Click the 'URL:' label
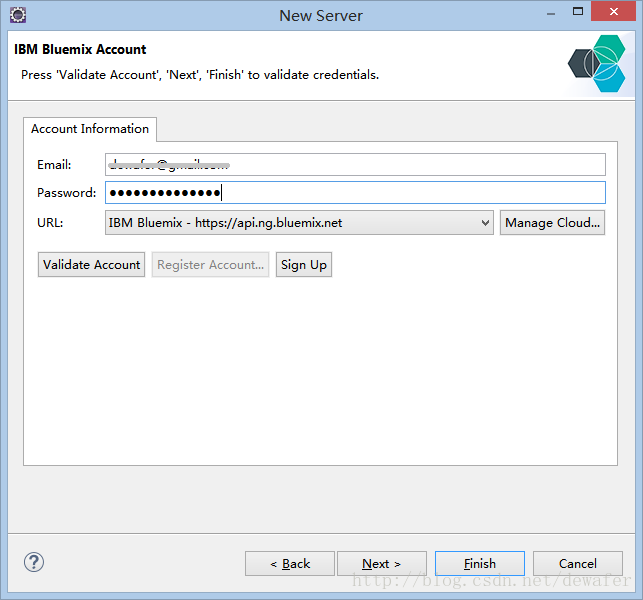This screenshot has width=643, height=600. [x=50, y=223]
